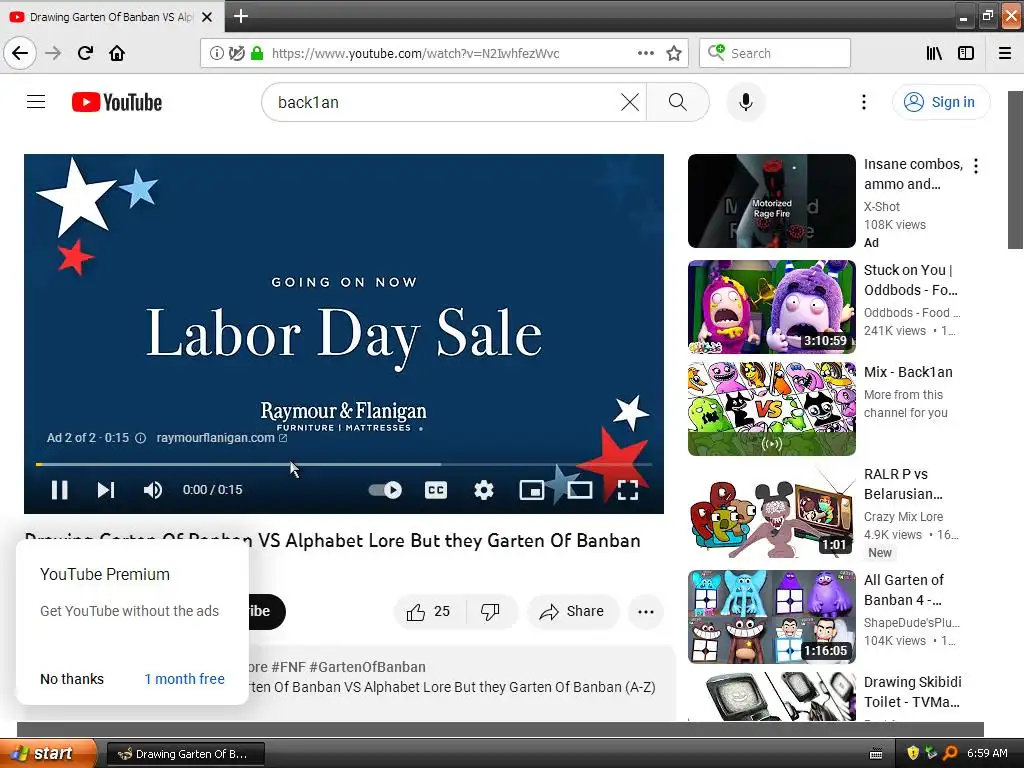Reload the page with the refresh icon
This screenshot has height=768, width=1024.
tap(85, 53)
